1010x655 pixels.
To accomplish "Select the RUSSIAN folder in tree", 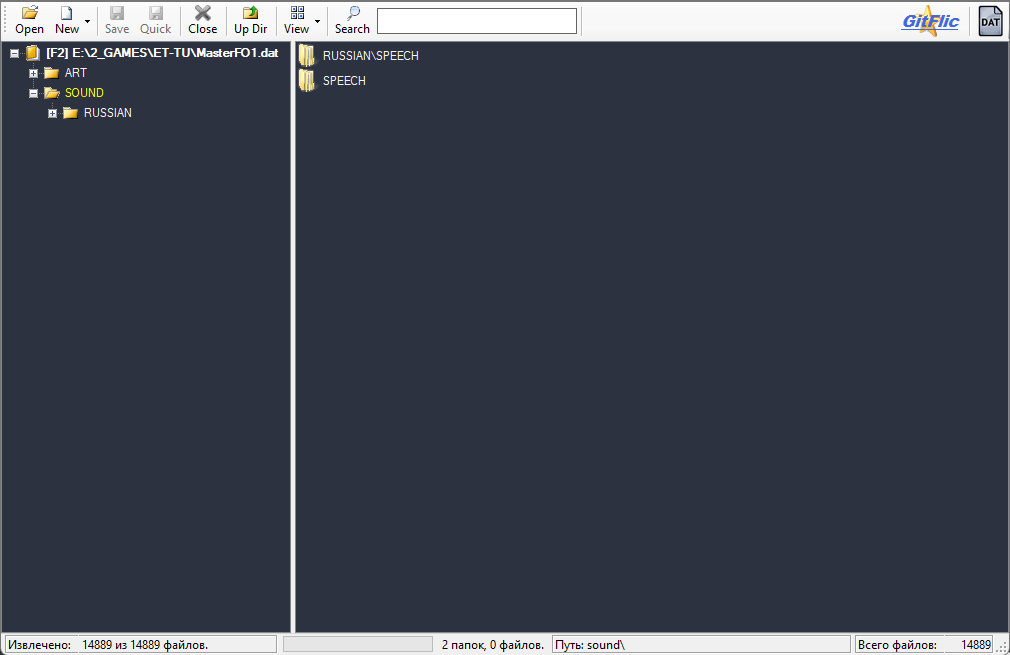I will point(108,113).
